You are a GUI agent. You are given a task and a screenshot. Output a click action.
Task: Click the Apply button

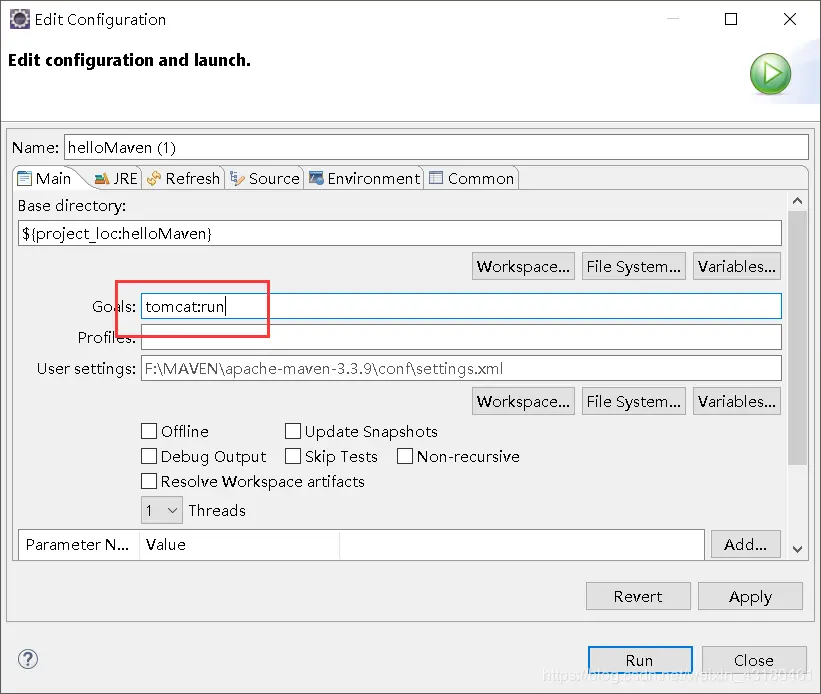click(750, 596)
